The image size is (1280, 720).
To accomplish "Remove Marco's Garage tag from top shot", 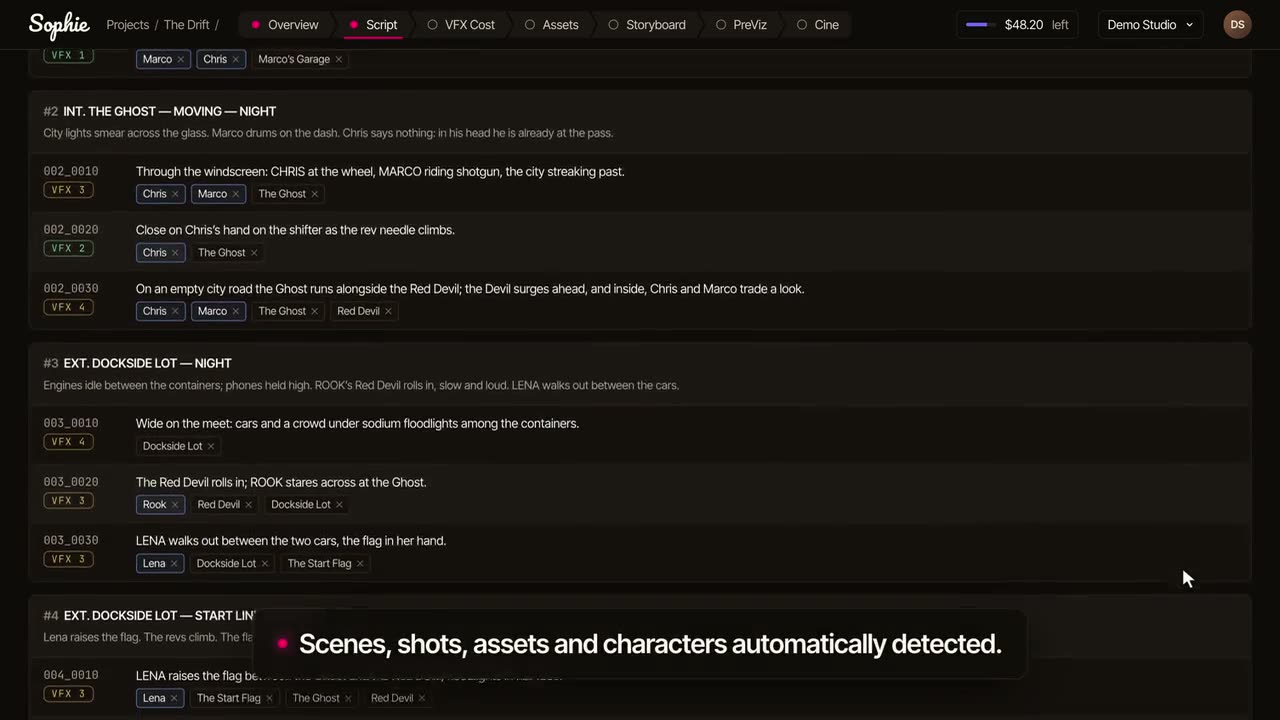I will [339, 59].
